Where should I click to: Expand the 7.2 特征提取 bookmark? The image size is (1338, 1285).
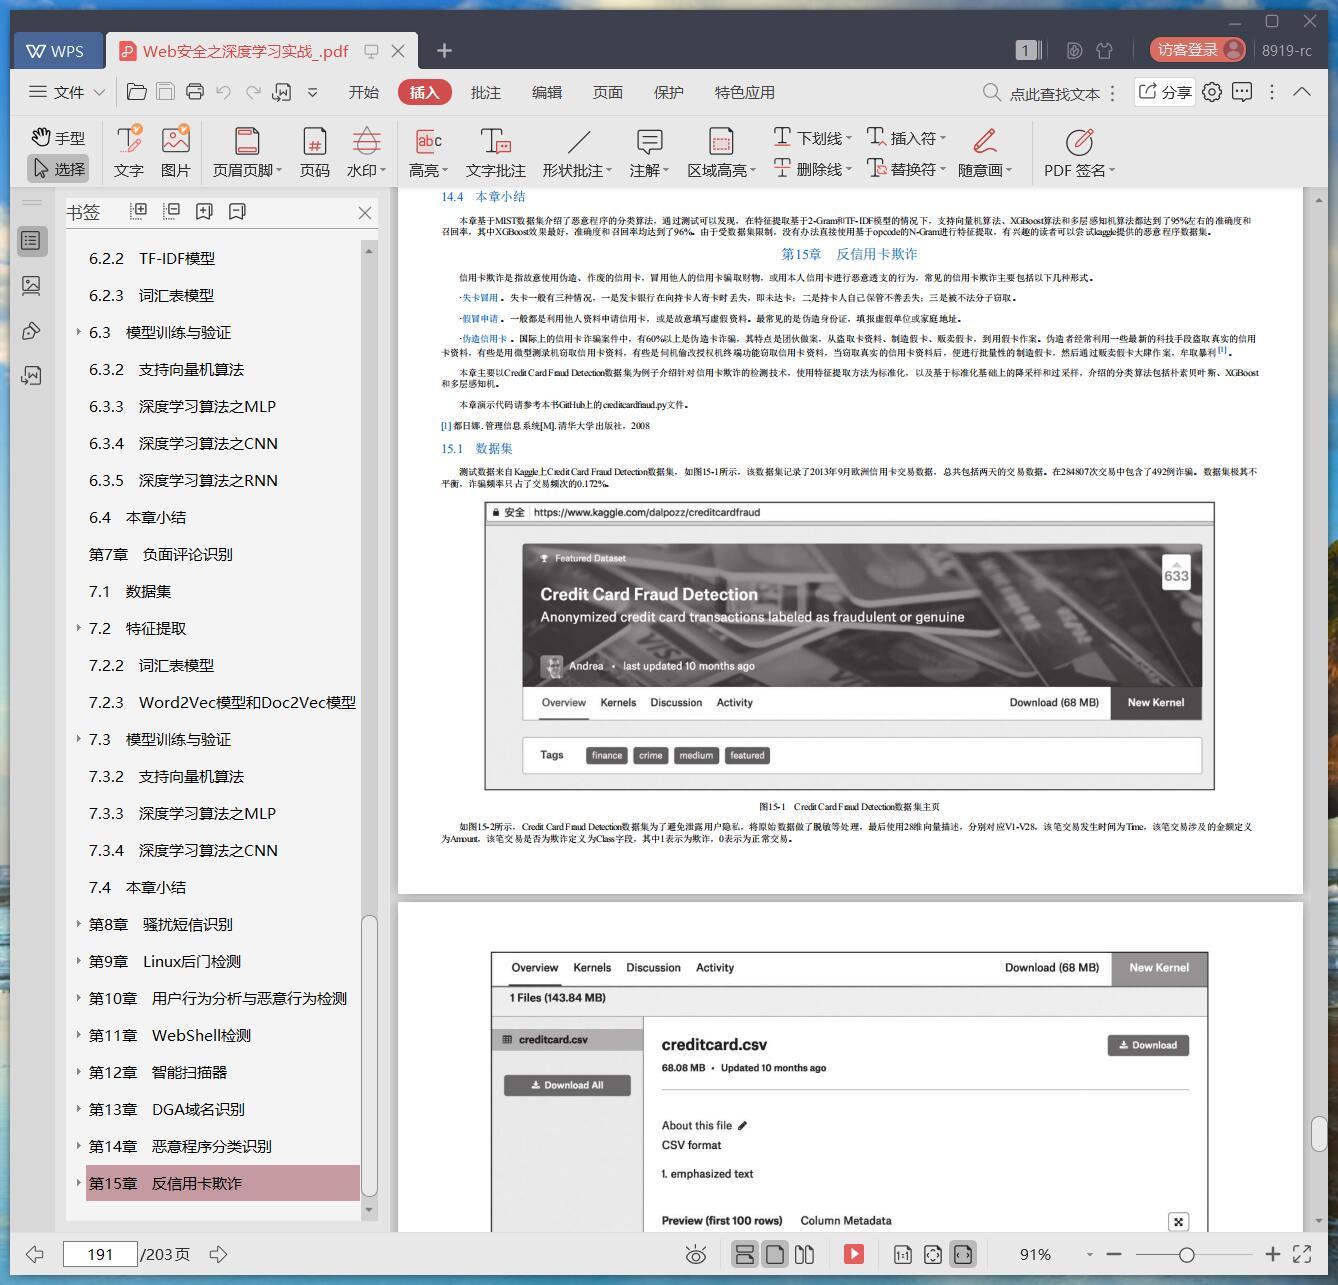point(79,628)
